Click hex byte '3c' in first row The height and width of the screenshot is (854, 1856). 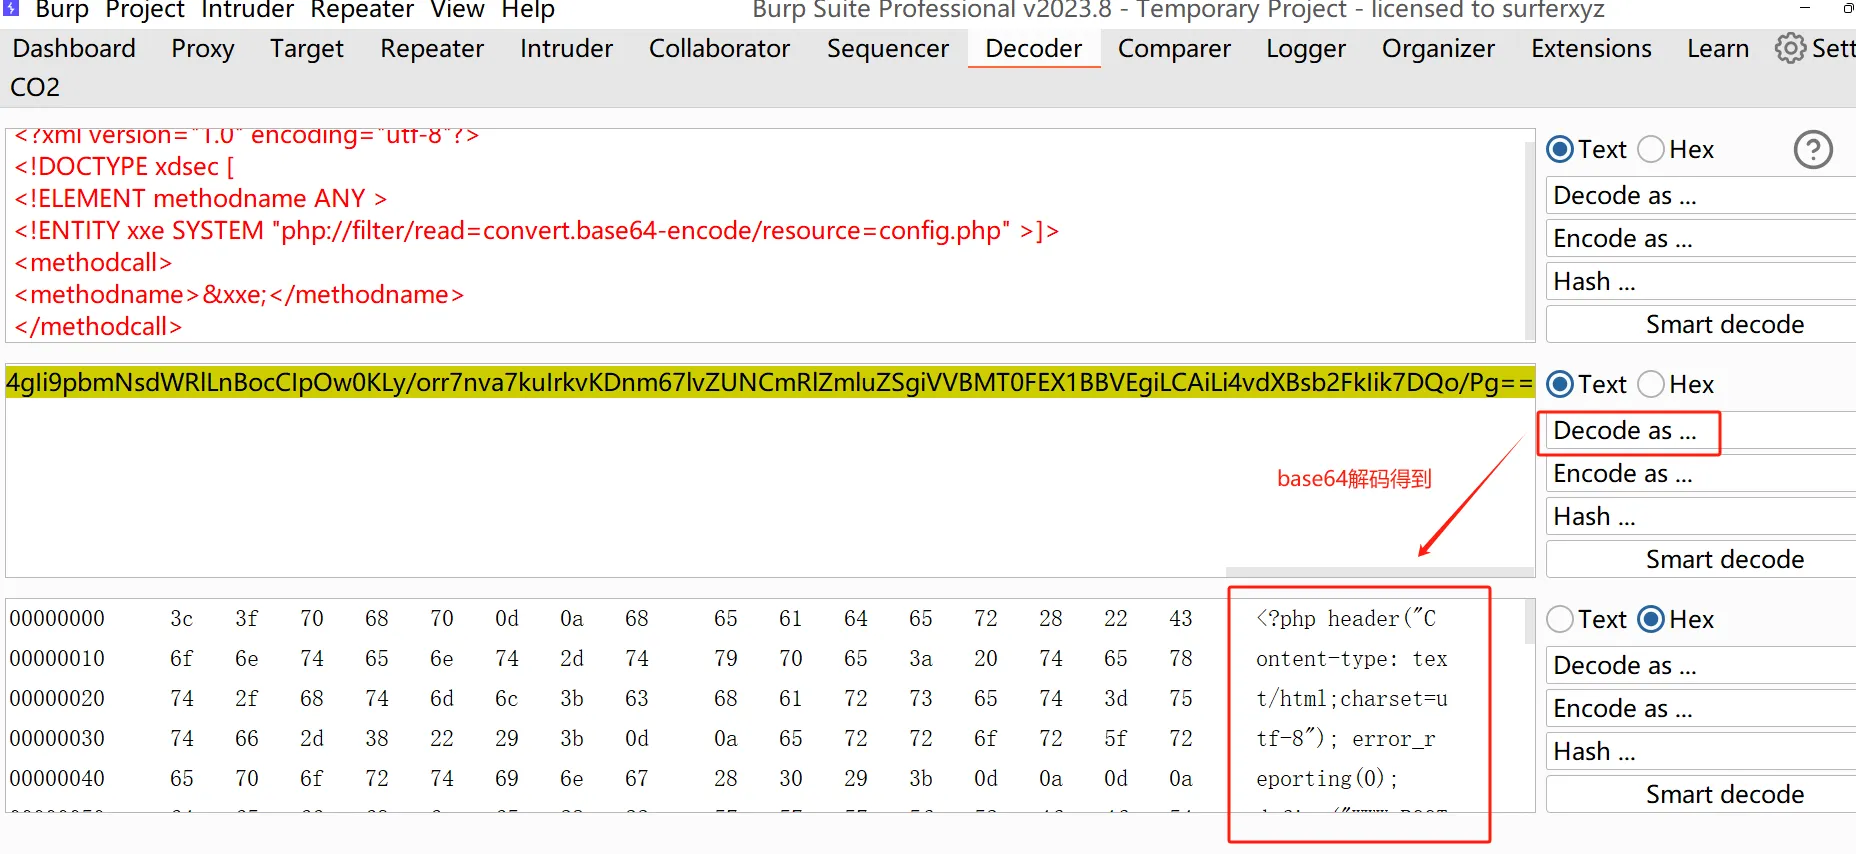(181, 619)
